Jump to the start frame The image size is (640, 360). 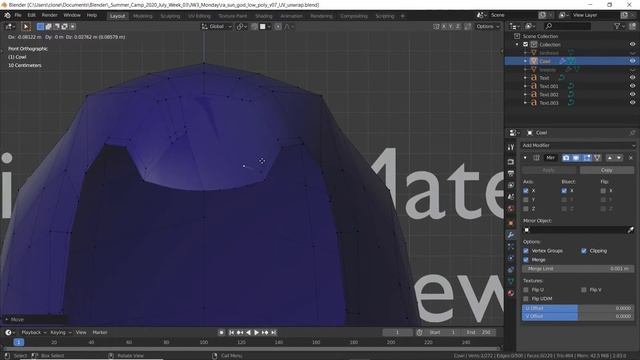(x=231, y=333)
